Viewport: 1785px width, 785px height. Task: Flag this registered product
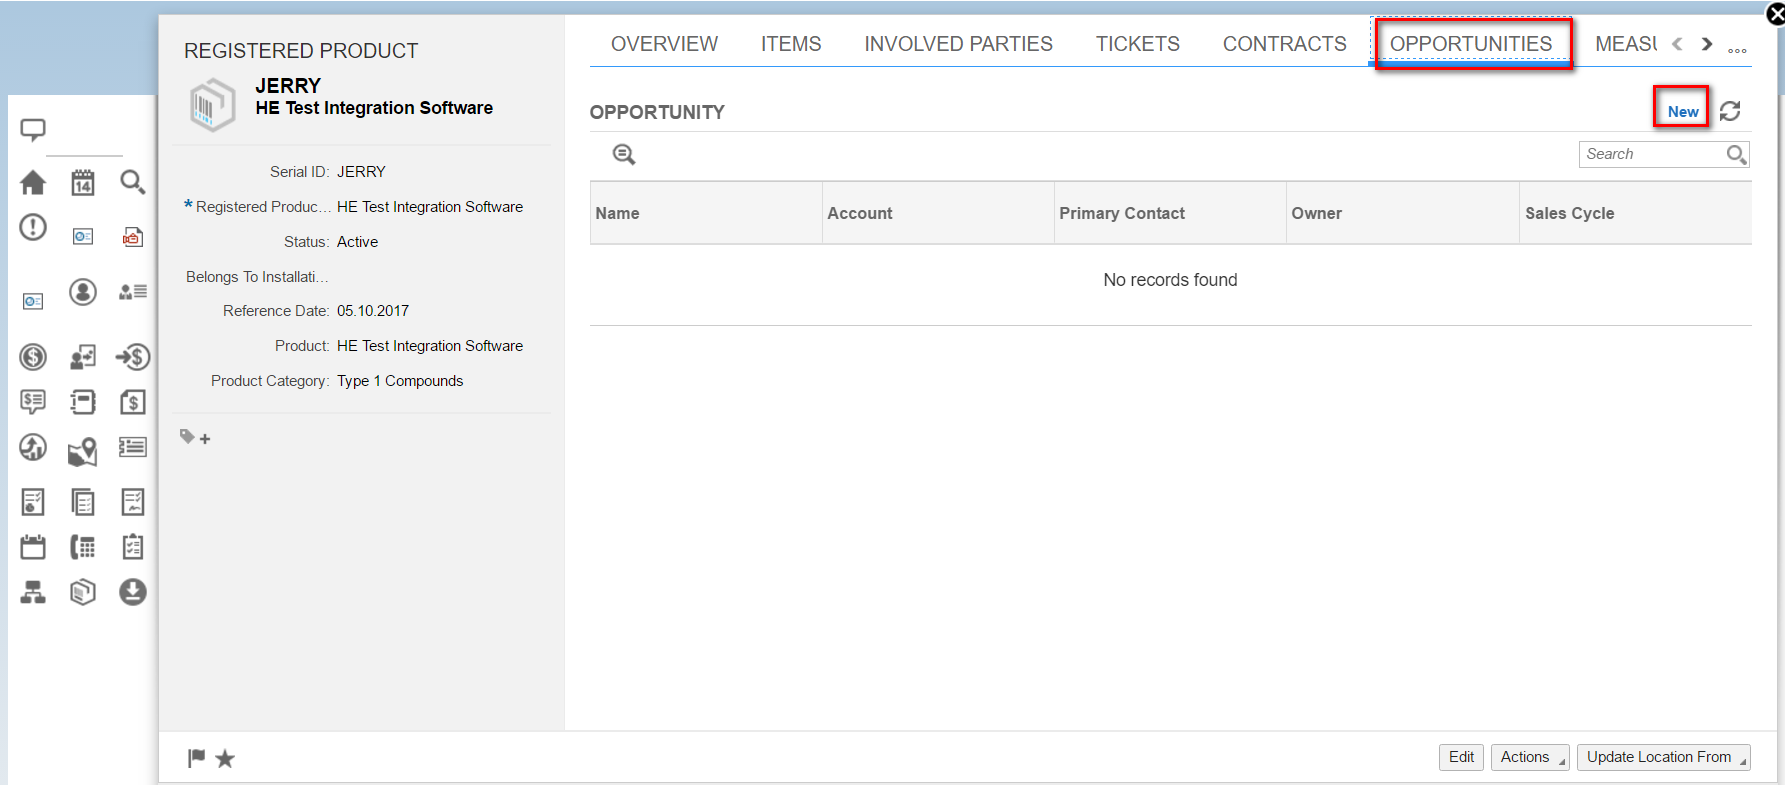pos(196,758)
